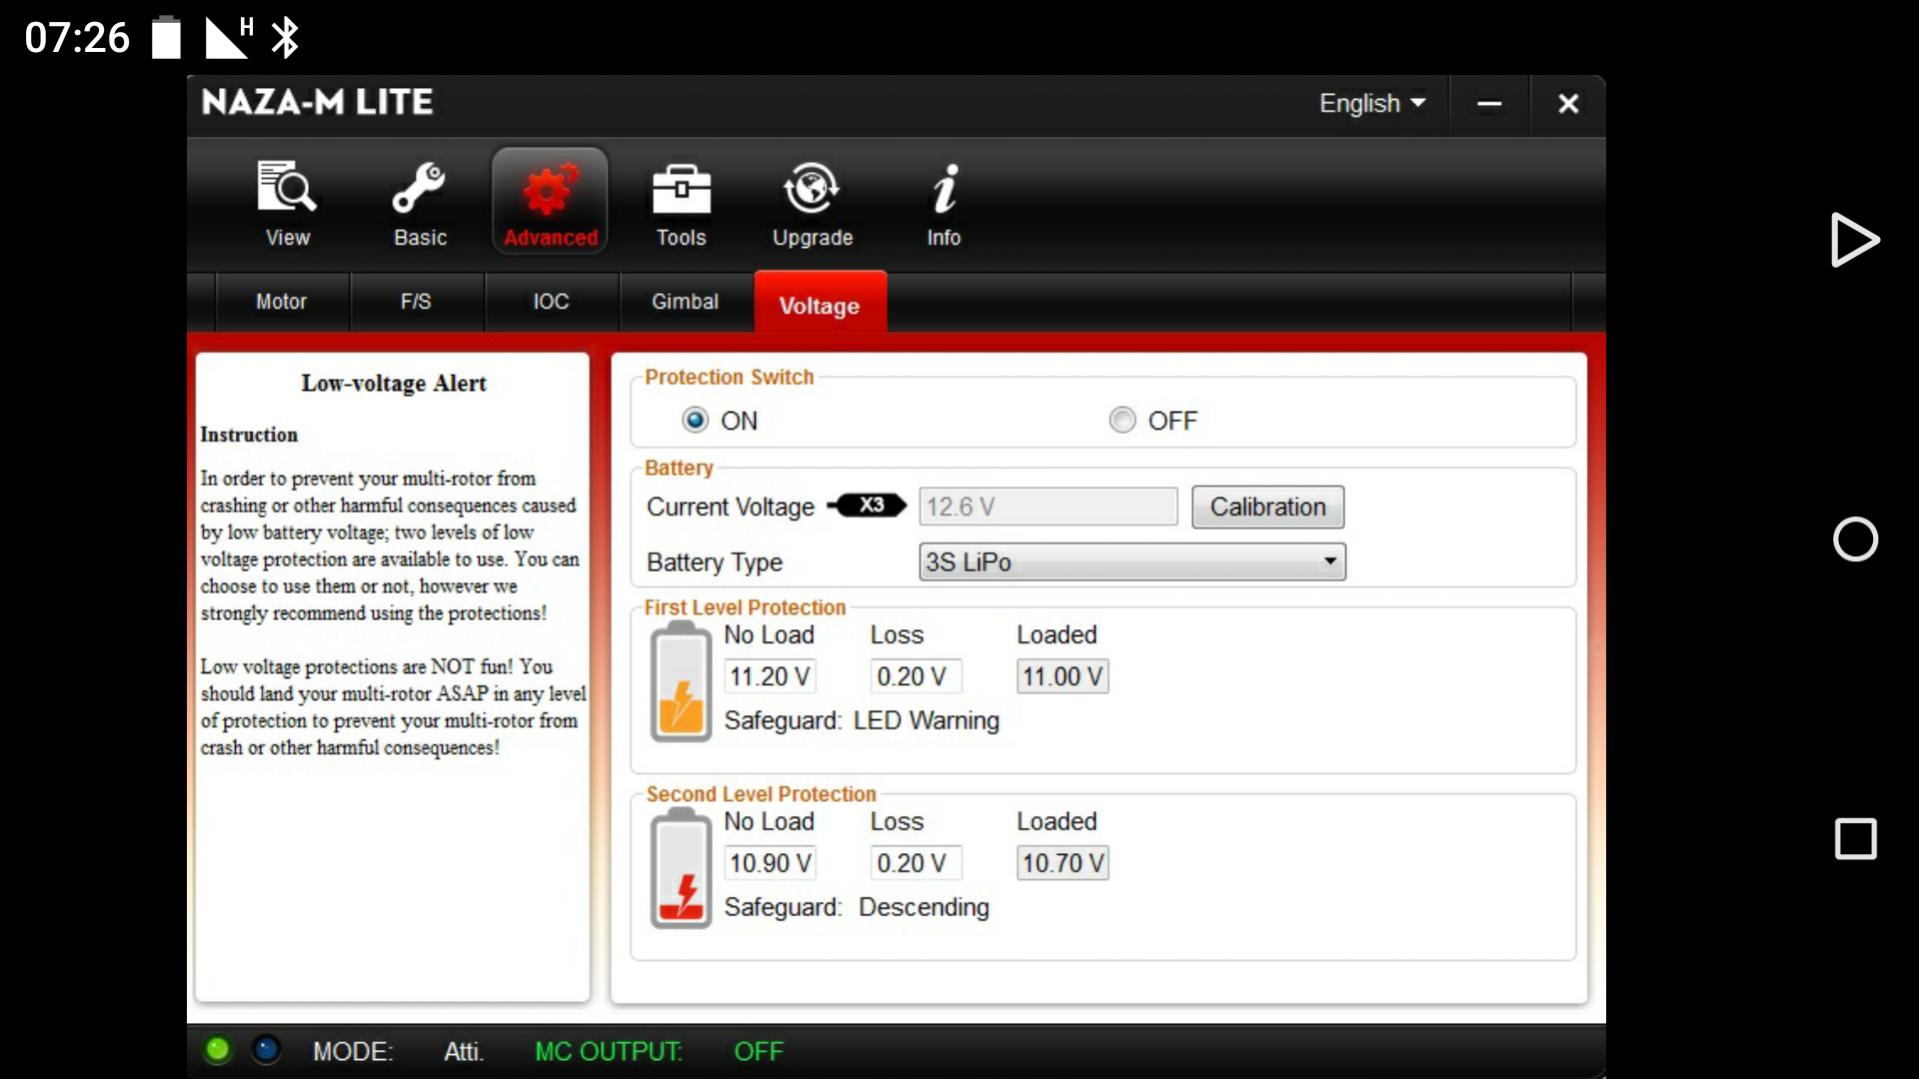
Task: Click Second Level Loaded 10.70 V field
Action: coord(1062,863)
